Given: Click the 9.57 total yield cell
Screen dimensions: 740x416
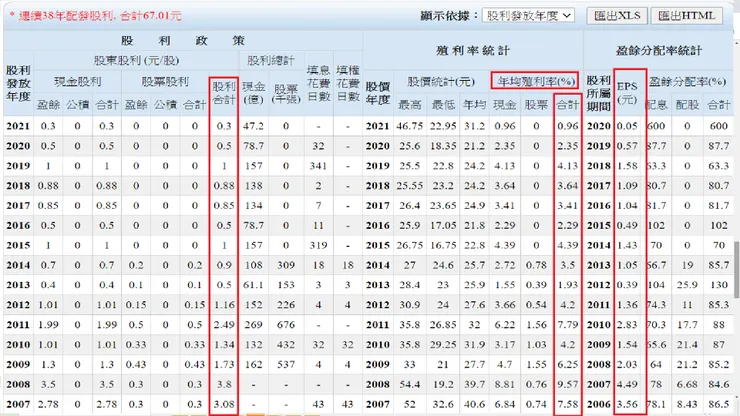Looking at the screenshot, I should pyautogui.click(x=567, y=384).
